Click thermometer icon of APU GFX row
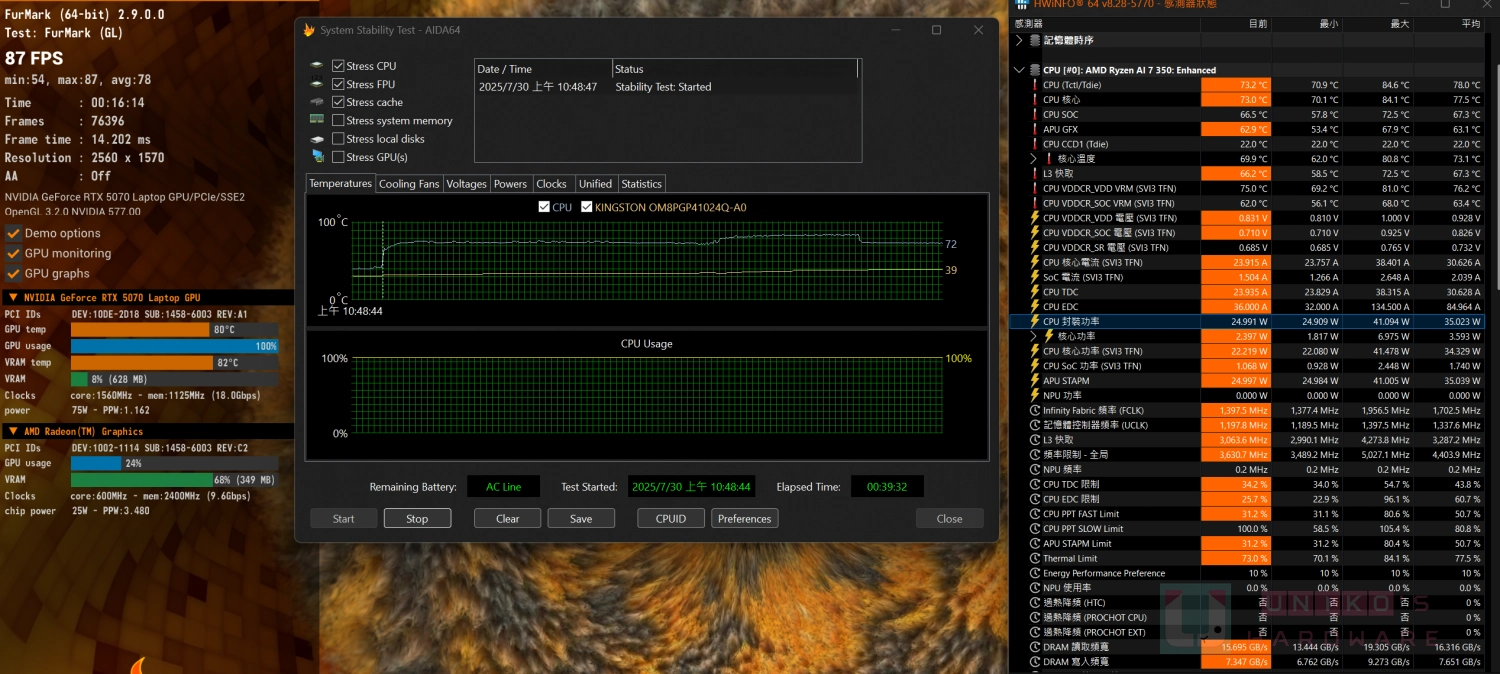The image size is (1500, 674). point(1035,129)
